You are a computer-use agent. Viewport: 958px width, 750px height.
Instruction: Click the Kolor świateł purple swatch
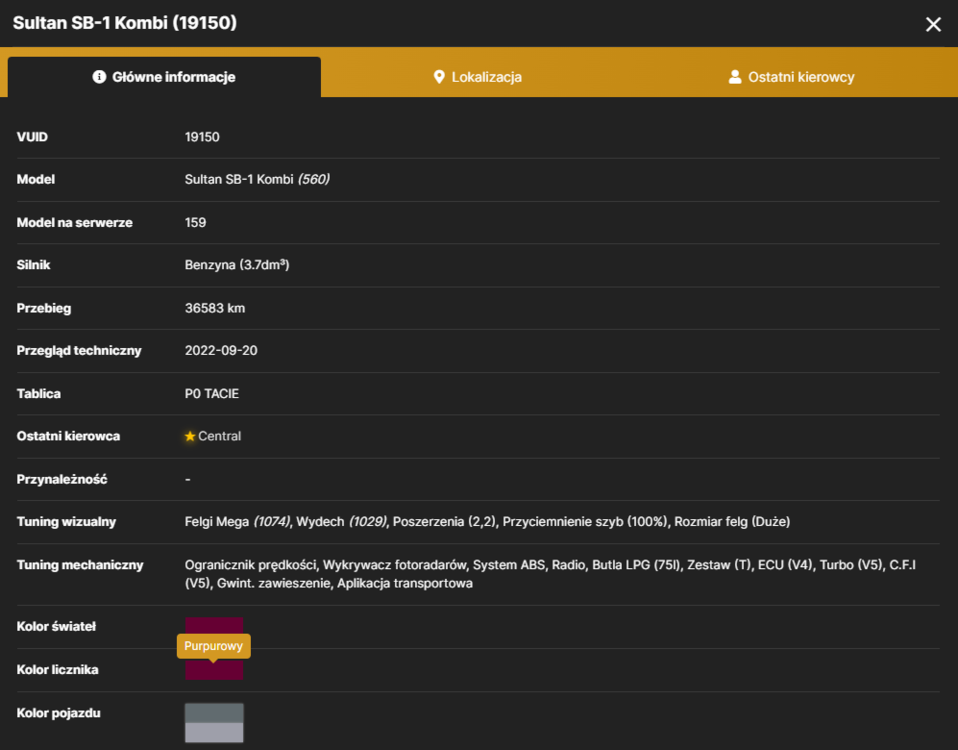(214, 625)
